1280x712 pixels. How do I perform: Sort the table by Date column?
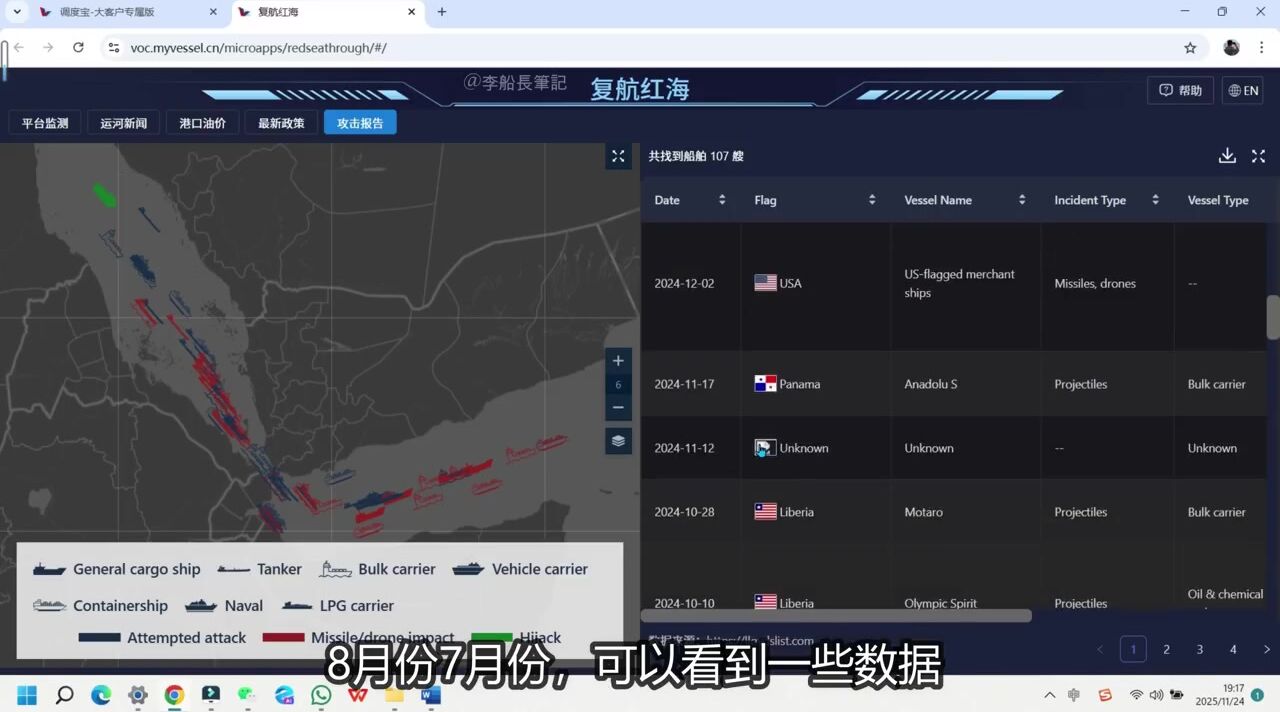coord(722,200)
